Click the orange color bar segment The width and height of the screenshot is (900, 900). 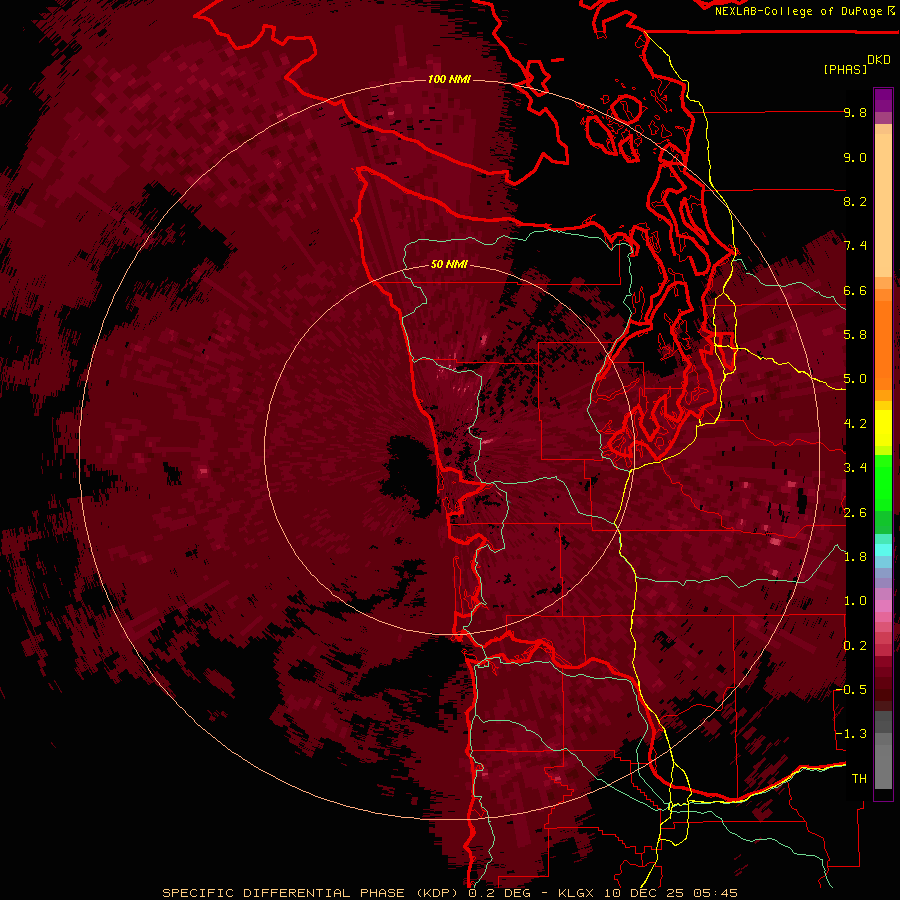tap(883, 344)
